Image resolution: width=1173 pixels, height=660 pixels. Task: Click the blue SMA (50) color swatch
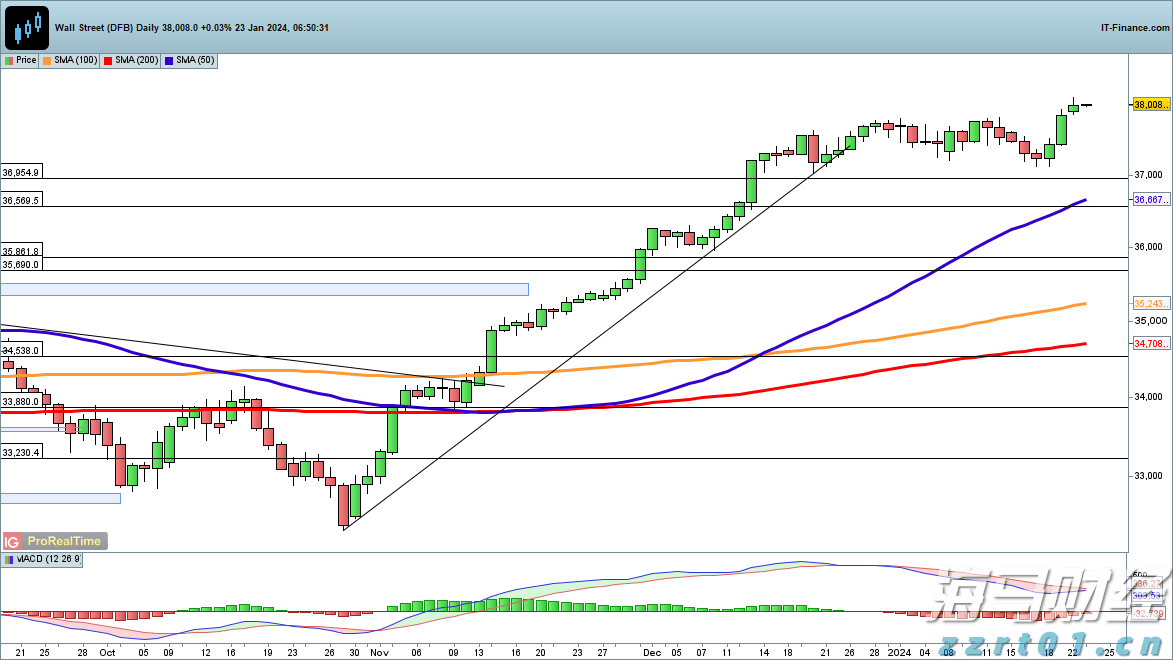(x=170, y=61)
